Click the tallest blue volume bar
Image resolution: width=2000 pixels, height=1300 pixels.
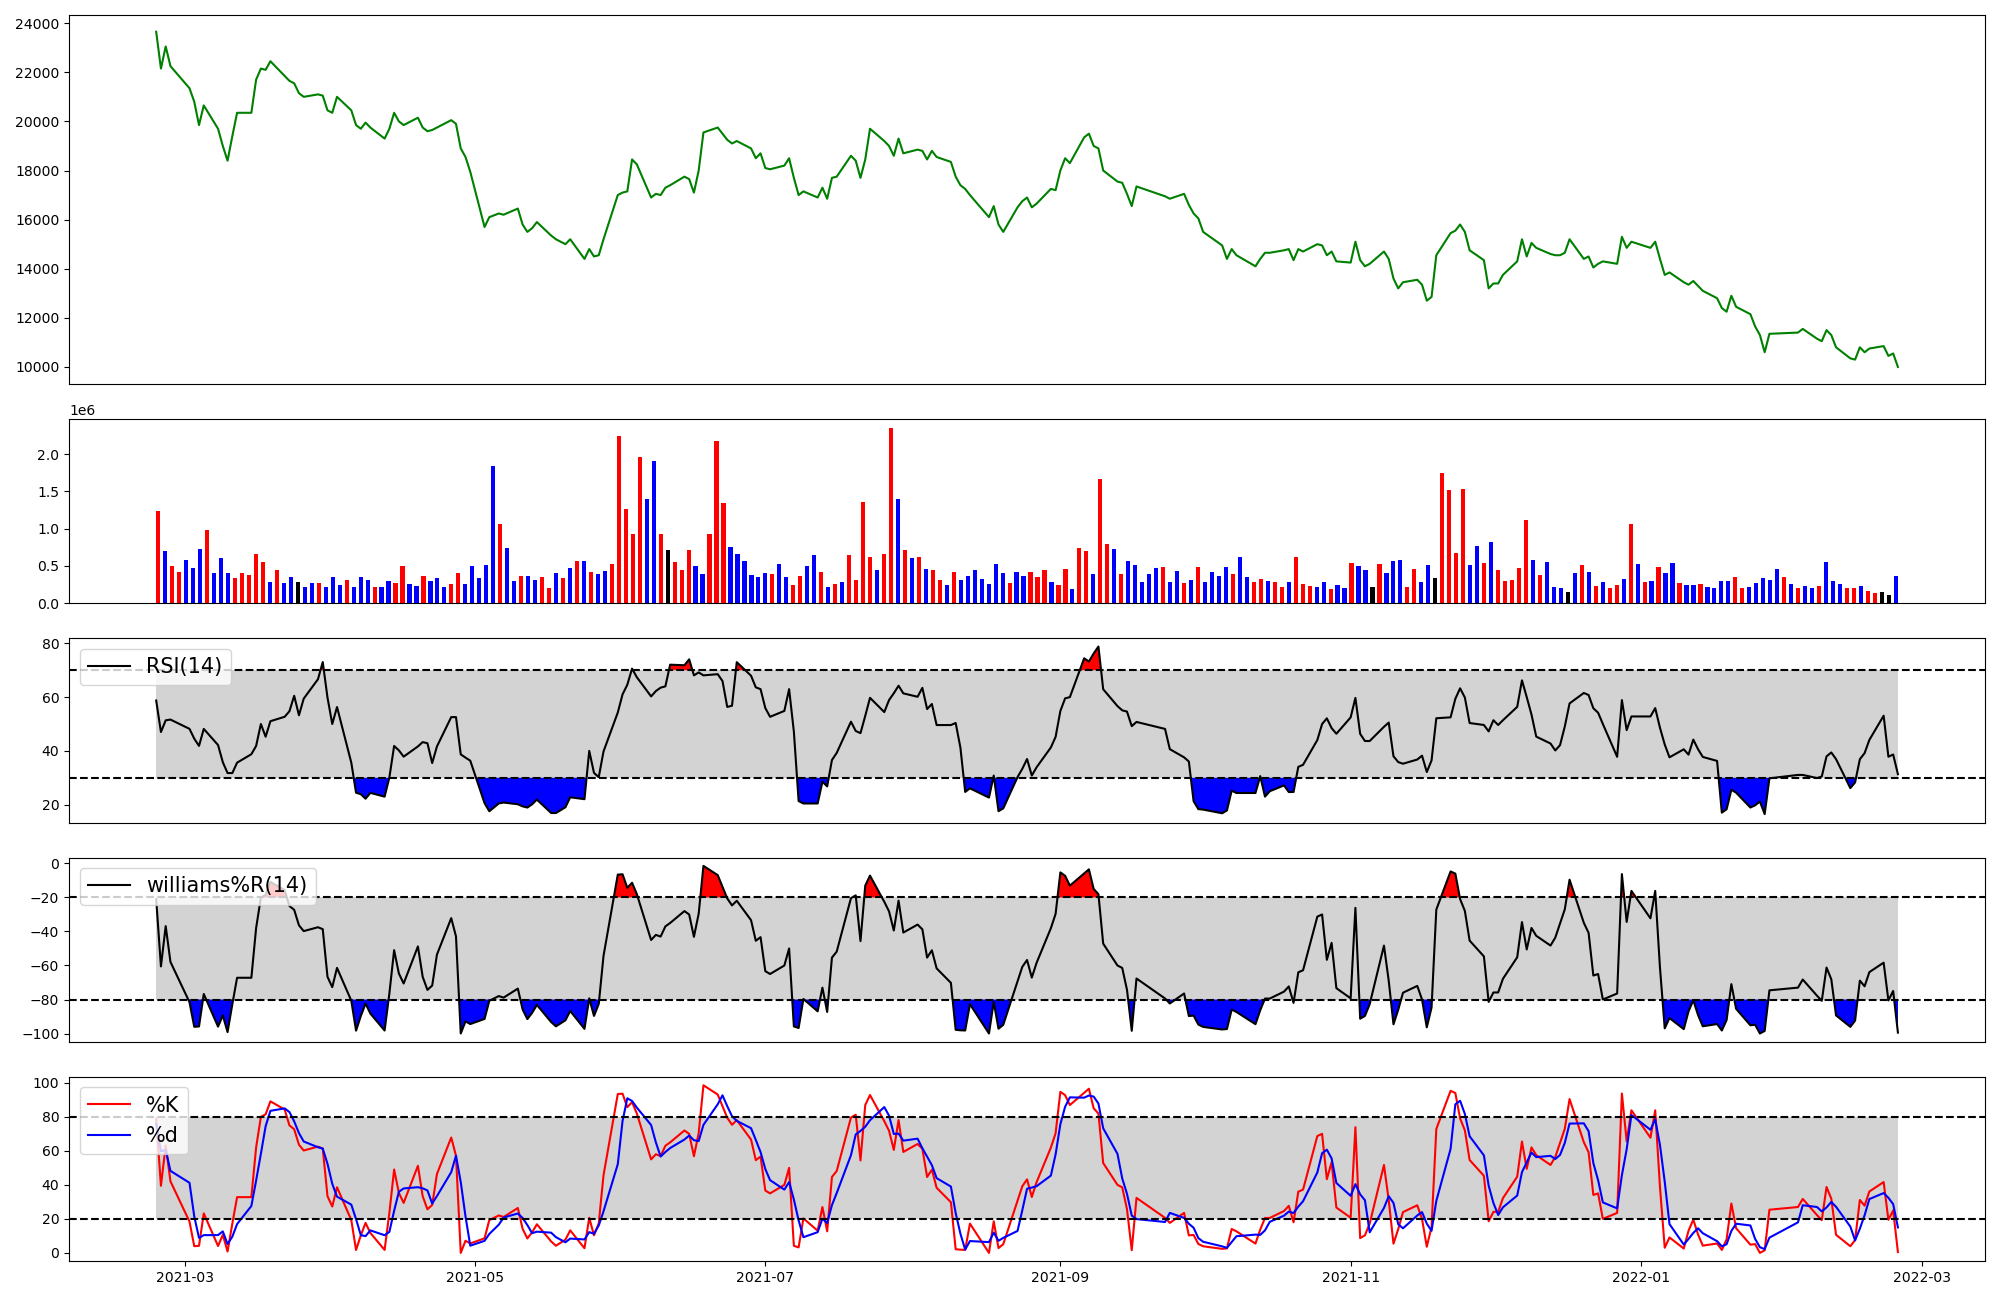[654, 532]
